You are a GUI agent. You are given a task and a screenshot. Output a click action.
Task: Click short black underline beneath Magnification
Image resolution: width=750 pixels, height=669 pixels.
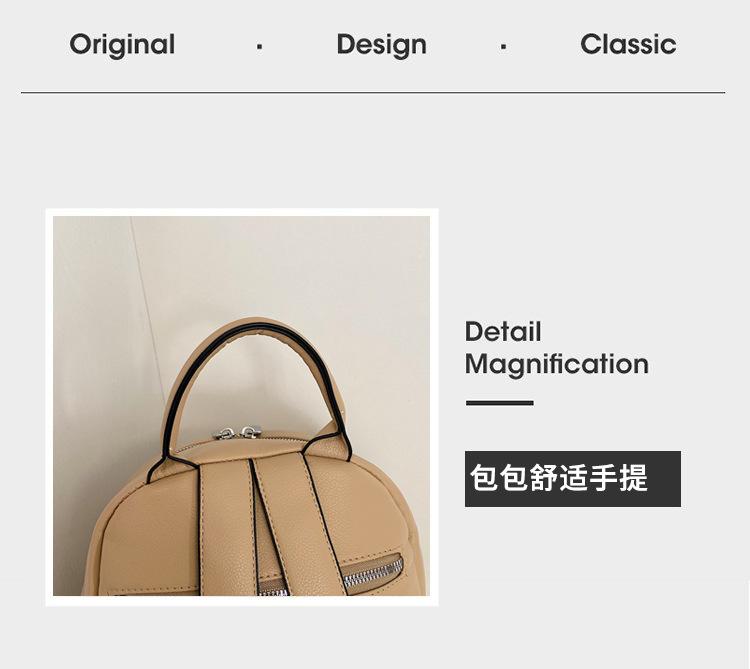click(x=500, y=403)
